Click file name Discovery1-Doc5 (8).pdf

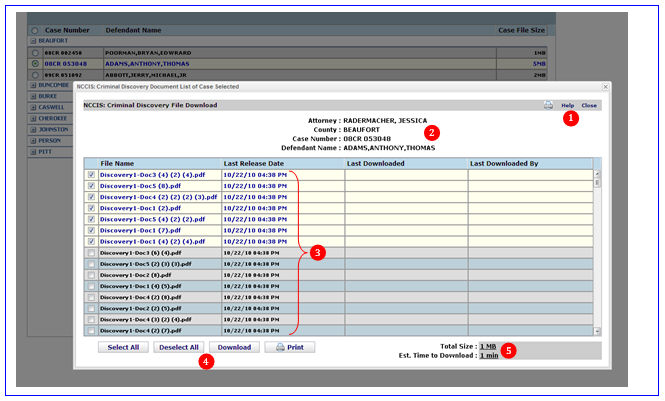pyautogui.click(x=140, y=186)
